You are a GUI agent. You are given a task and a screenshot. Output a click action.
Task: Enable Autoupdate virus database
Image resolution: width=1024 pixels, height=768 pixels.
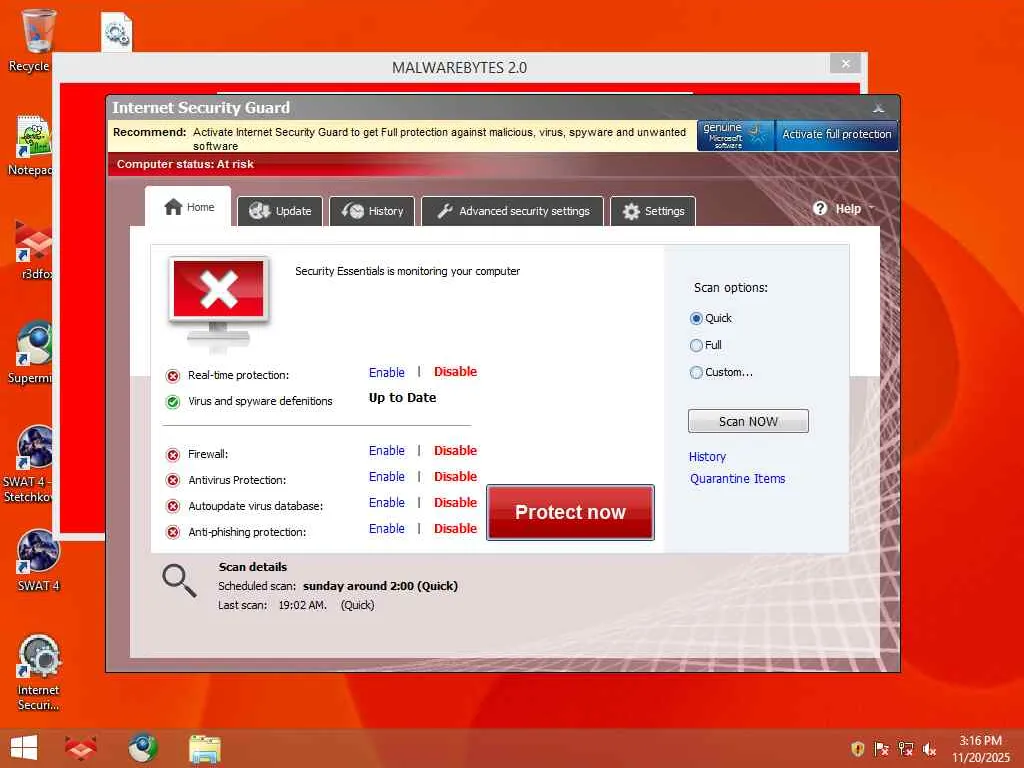pyautogui.click(x=387, y=503)
